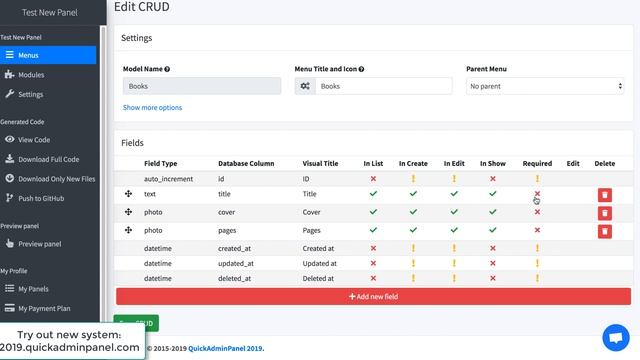Click the My Payment Plan card icon
The height and width of the screenshot is (360, 640).
(9, 308)
